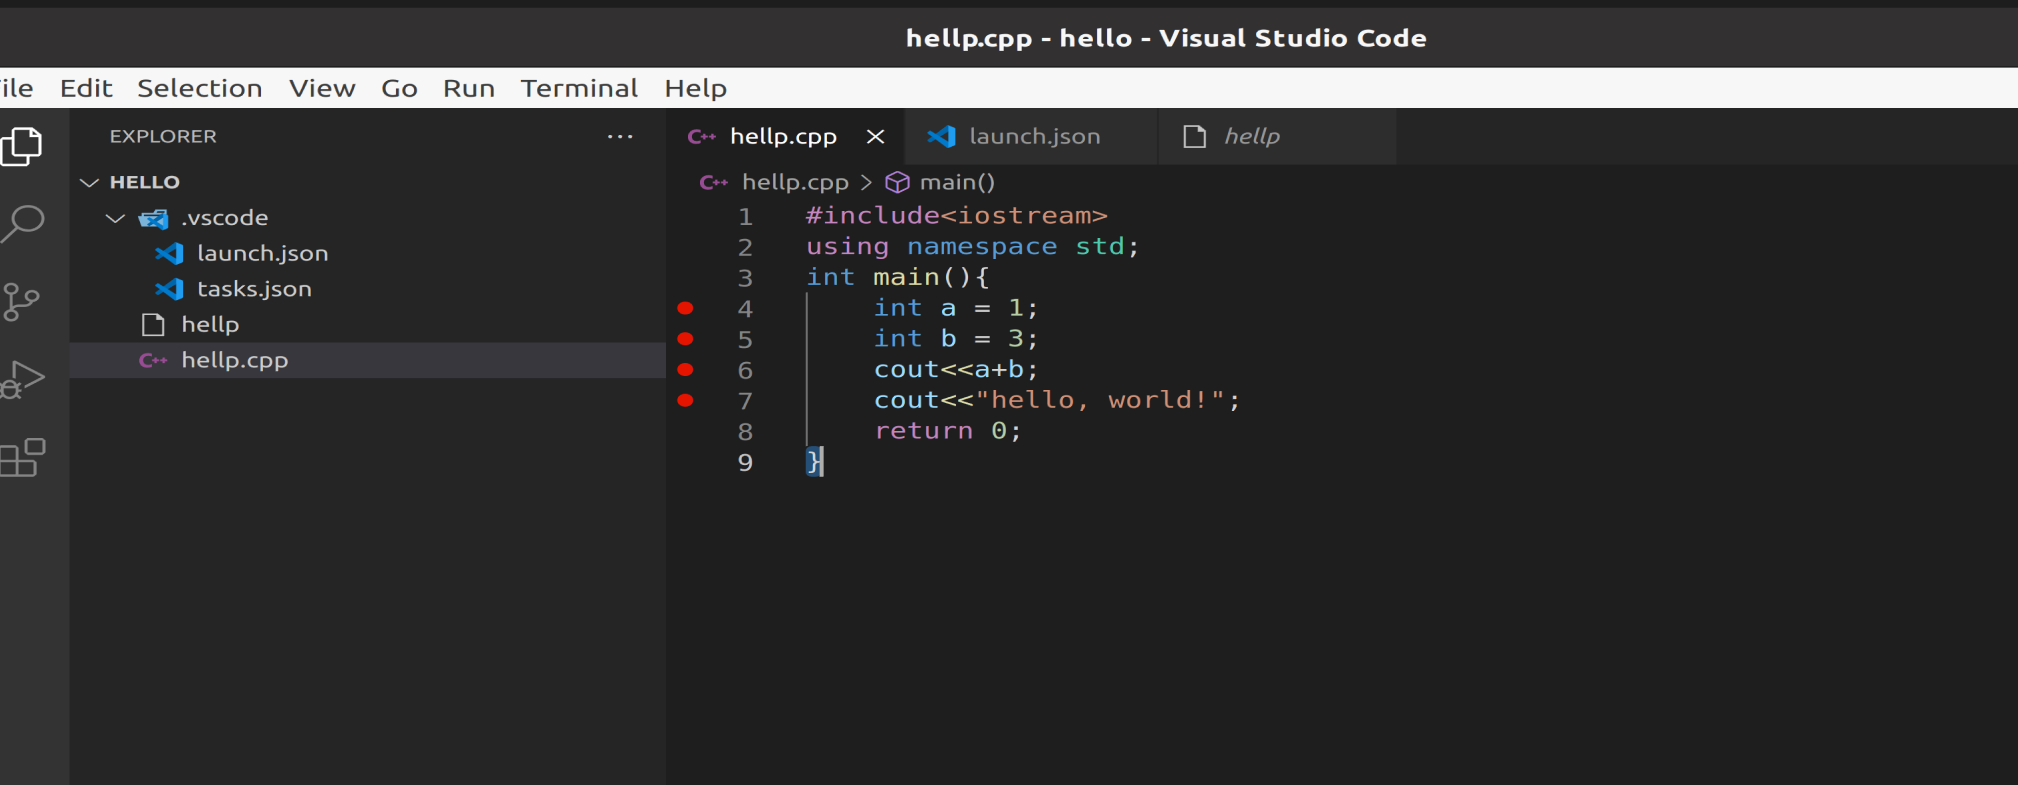2018x785 pixels.
Task: Open the View menu
Action: (322, 88)
